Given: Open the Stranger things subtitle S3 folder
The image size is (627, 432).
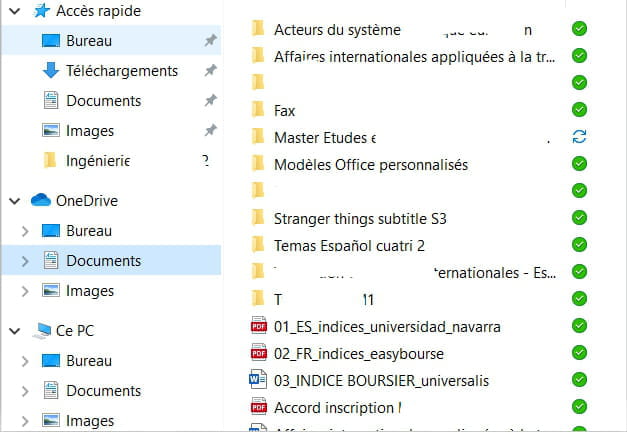Looking at the screenshot, I should 360,217.
